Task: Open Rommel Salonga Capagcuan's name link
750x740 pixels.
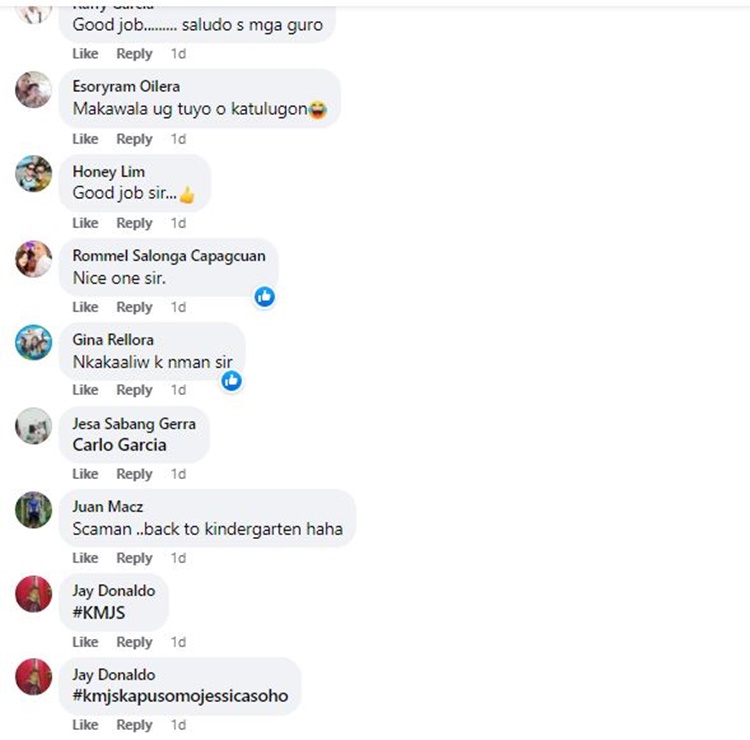Action: pos(169,256)
